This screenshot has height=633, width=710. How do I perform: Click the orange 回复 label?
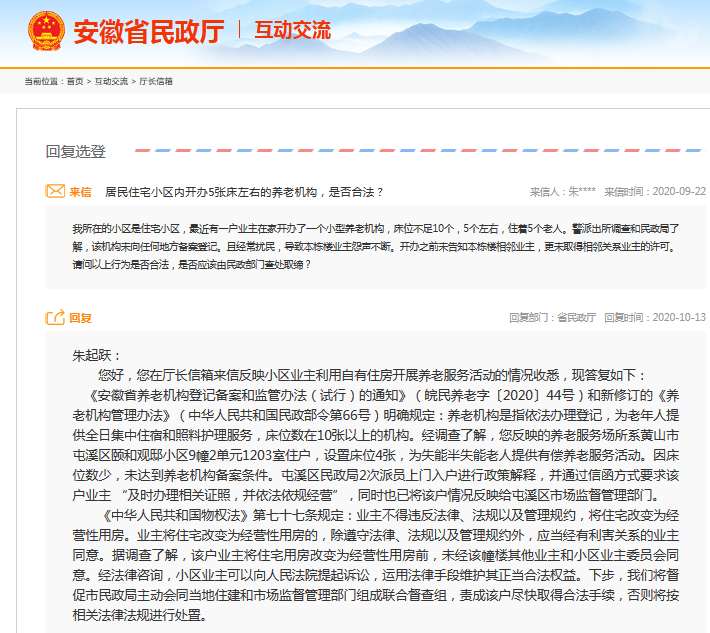pos(81,318)
